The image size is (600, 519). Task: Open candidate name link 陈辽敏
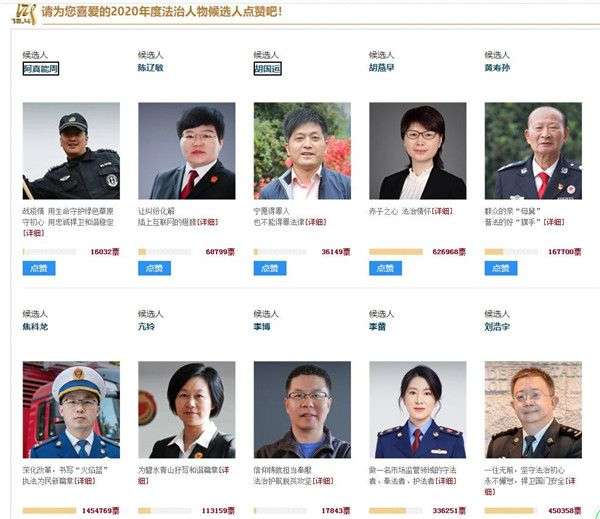(151, 68)
